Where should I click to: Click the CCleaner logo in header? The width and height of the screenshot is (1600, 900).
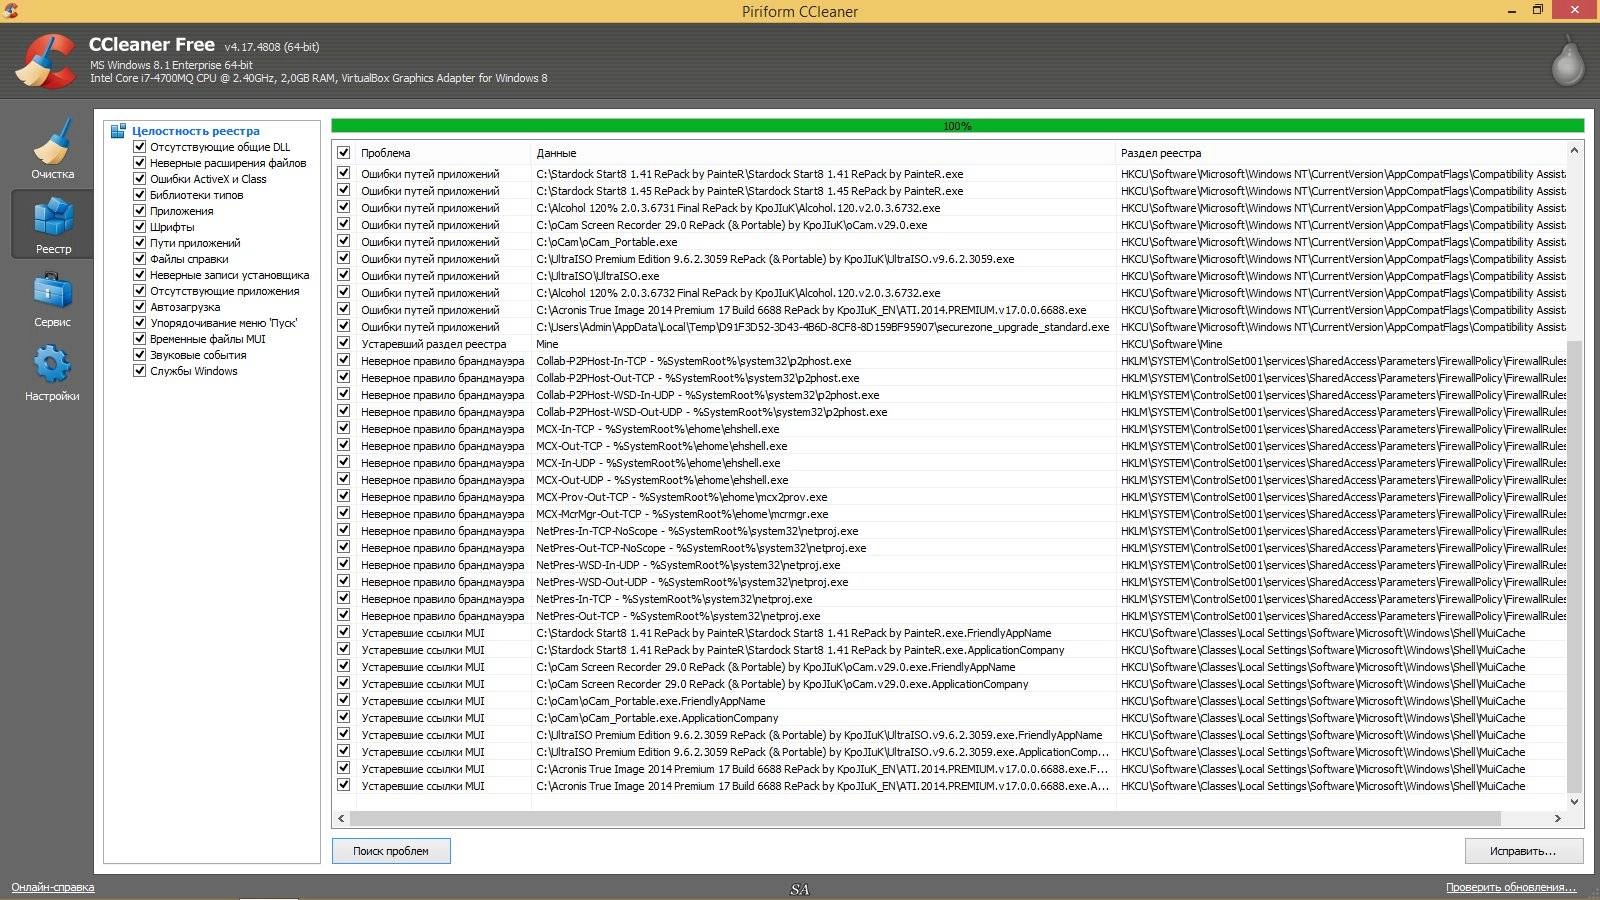click(x=45, y=62)
